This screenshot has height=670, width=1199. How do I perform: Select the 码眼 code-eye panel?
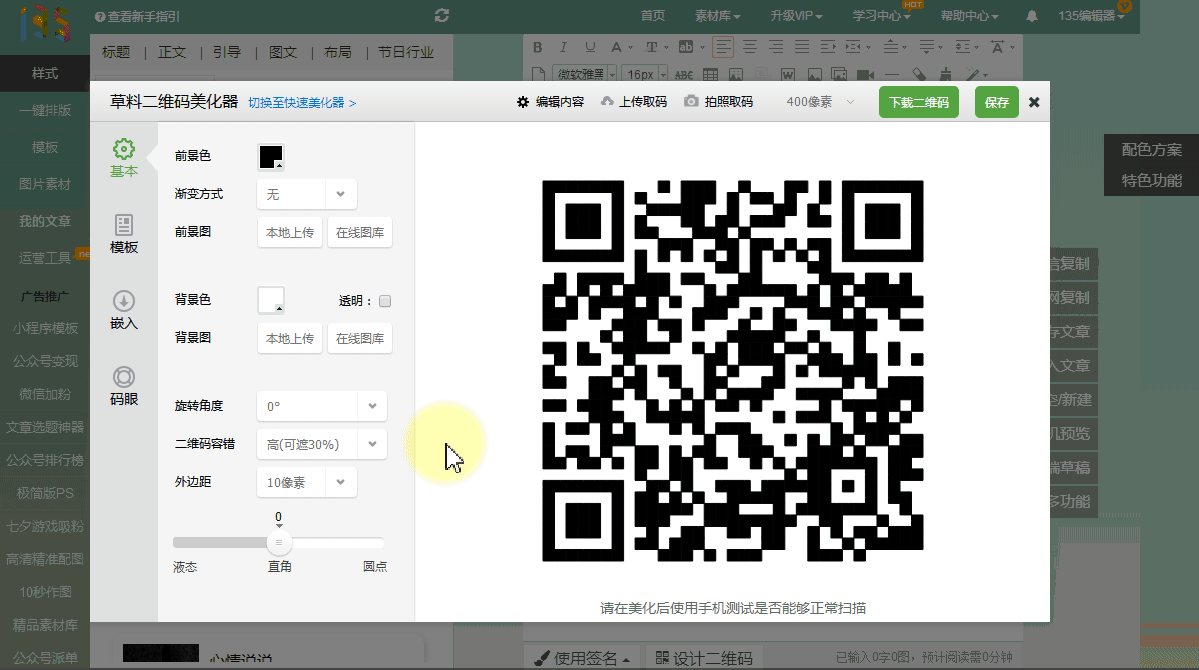click(x=124, y=386)
